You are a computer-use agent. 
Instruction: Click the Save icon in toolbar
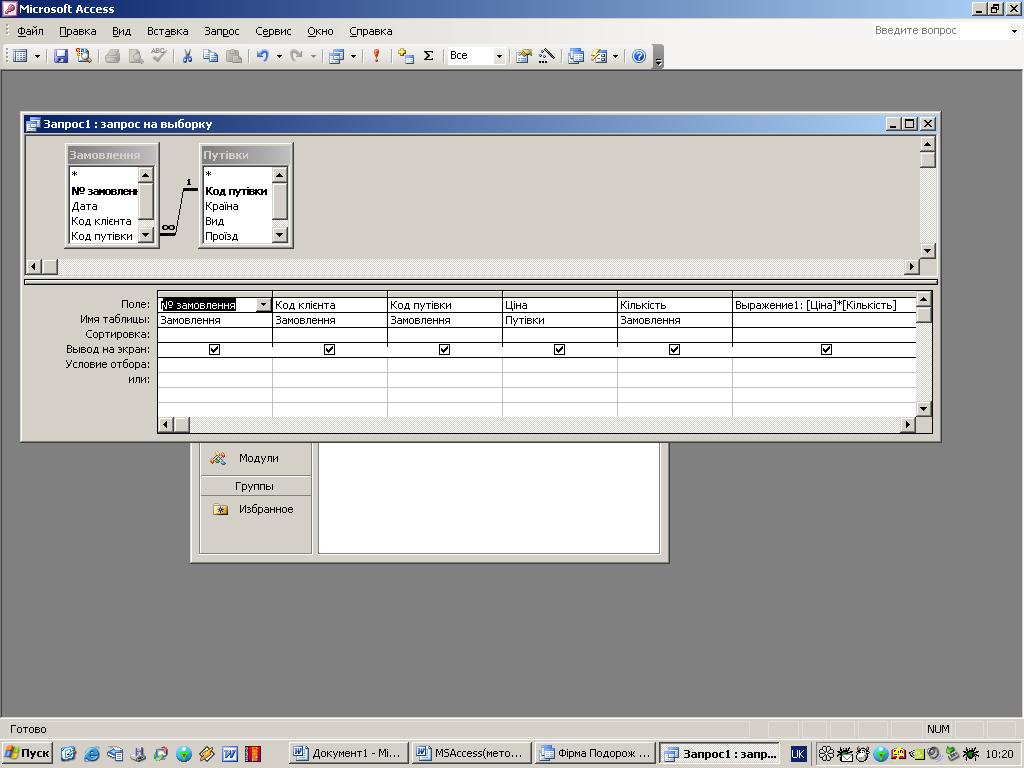tap(61, 56)
